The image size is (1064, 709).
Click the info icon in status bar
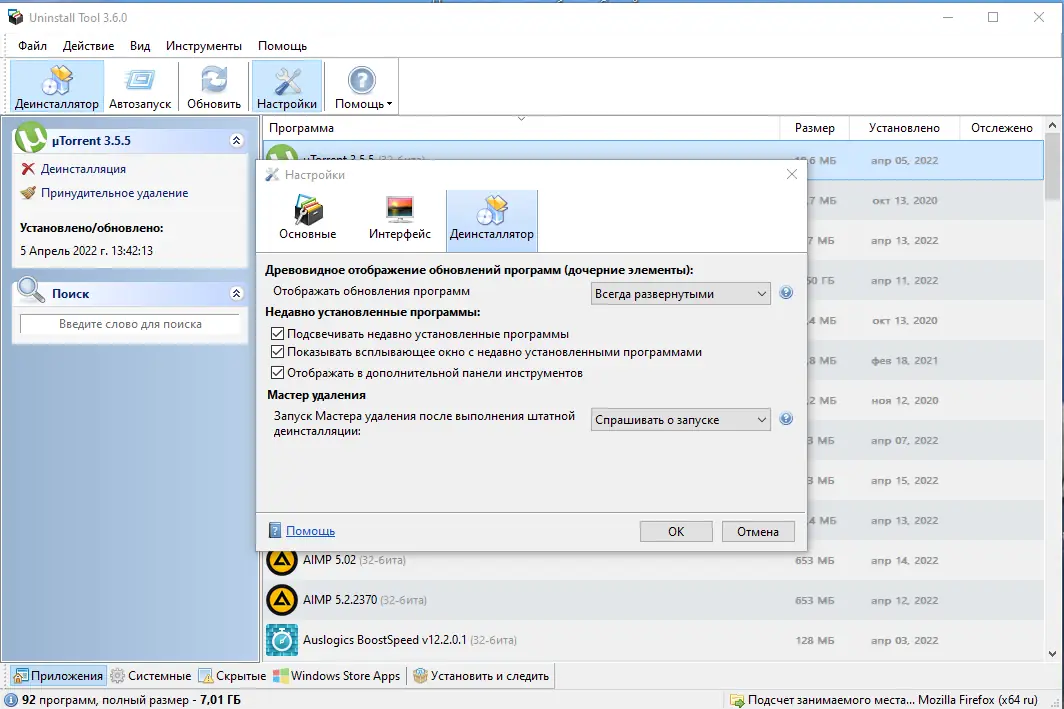click(11, 700)
